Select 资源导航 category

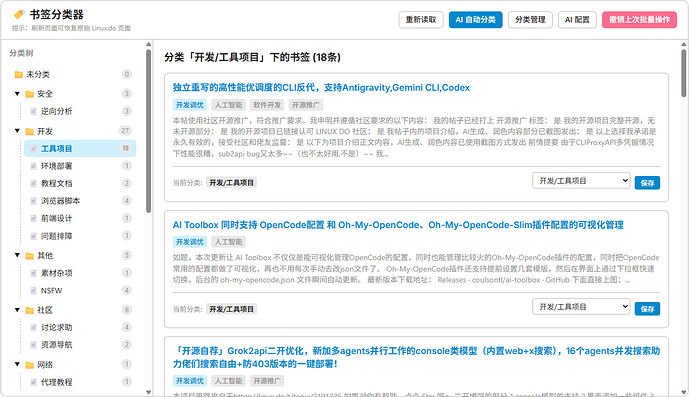[x=80, y=345]
